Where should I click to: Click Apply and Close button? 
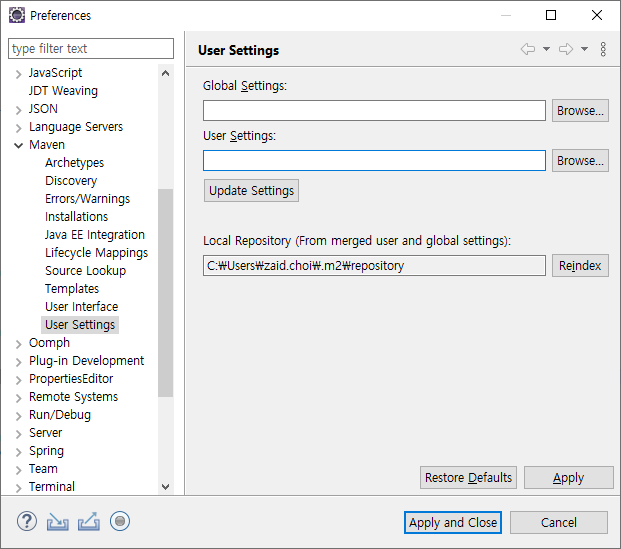pyautogui.click(x=453, y=522)
